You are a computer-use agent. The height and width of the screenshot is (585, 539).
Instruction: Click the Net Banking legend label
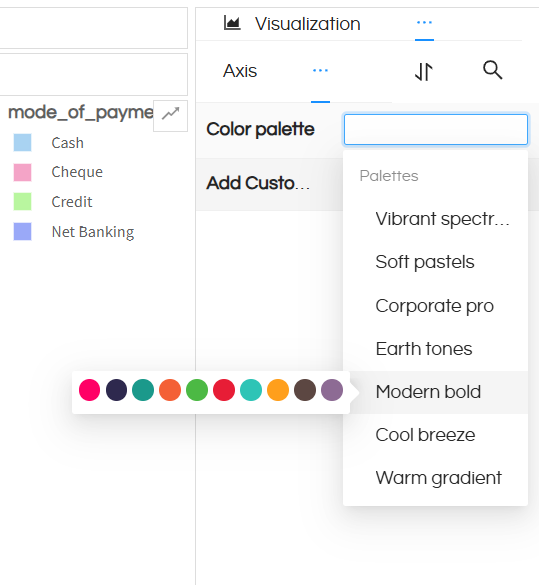[x=93, y=232]
